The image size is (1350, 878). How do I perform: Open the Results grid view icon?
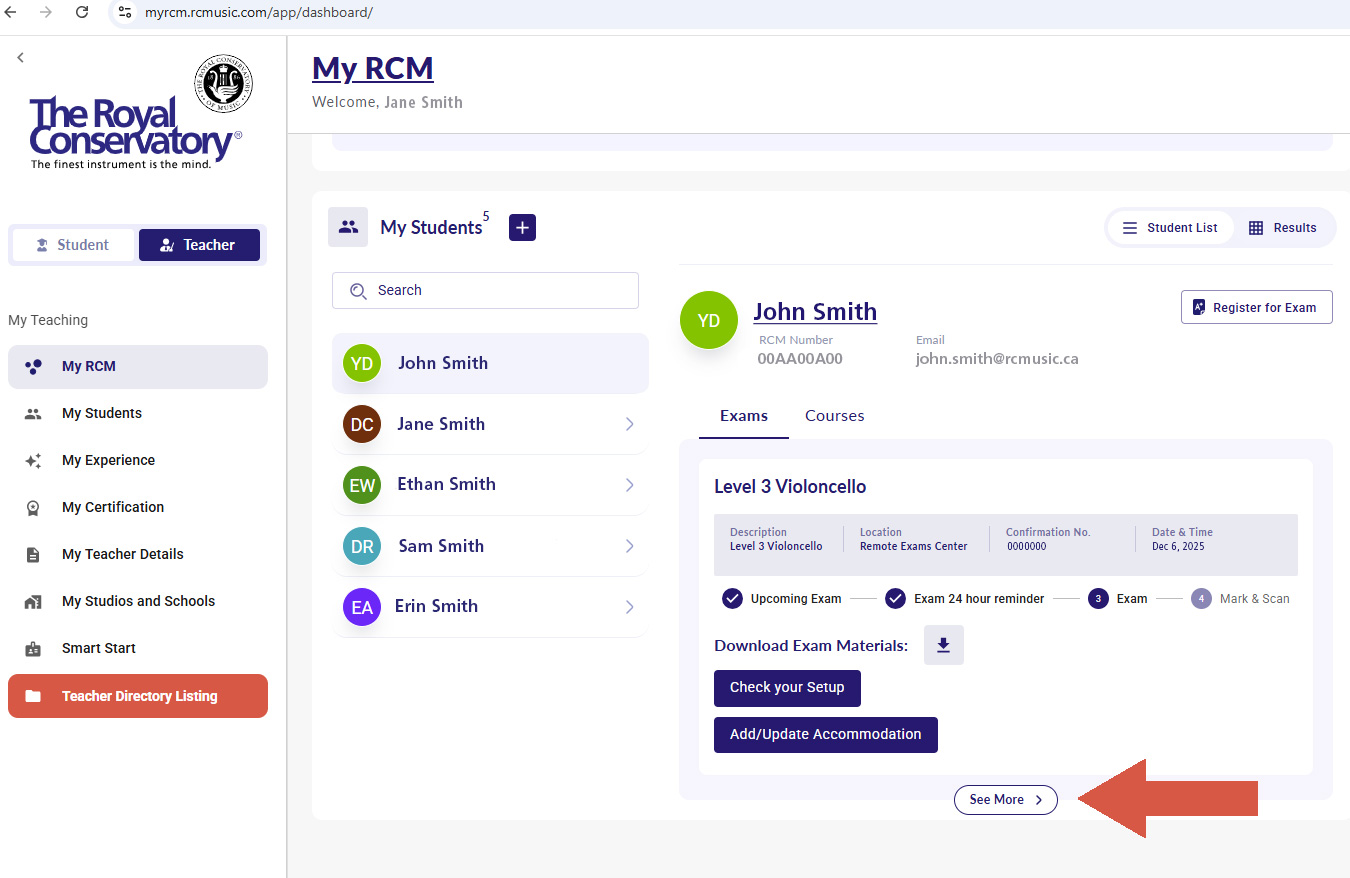pos(1257,227)
